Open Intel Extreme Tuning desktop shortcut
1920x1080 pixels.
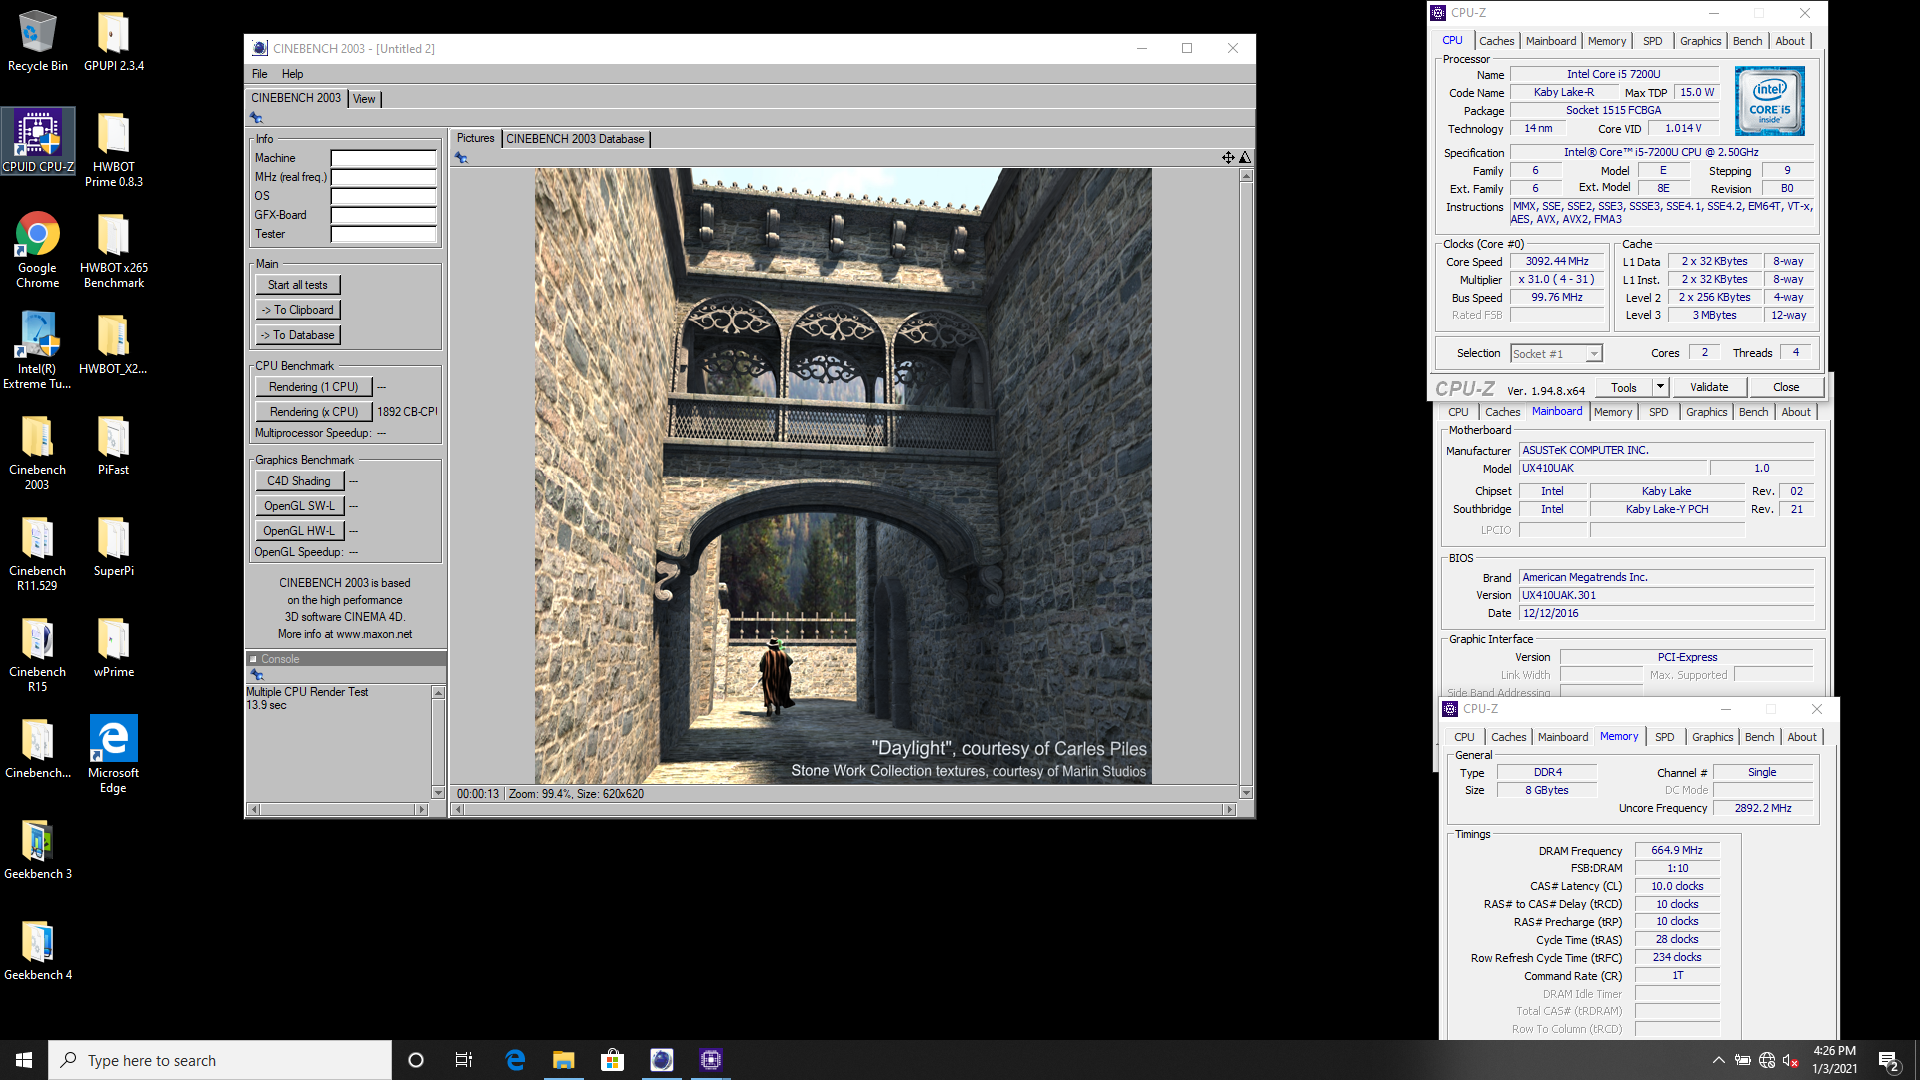(38, 351)
